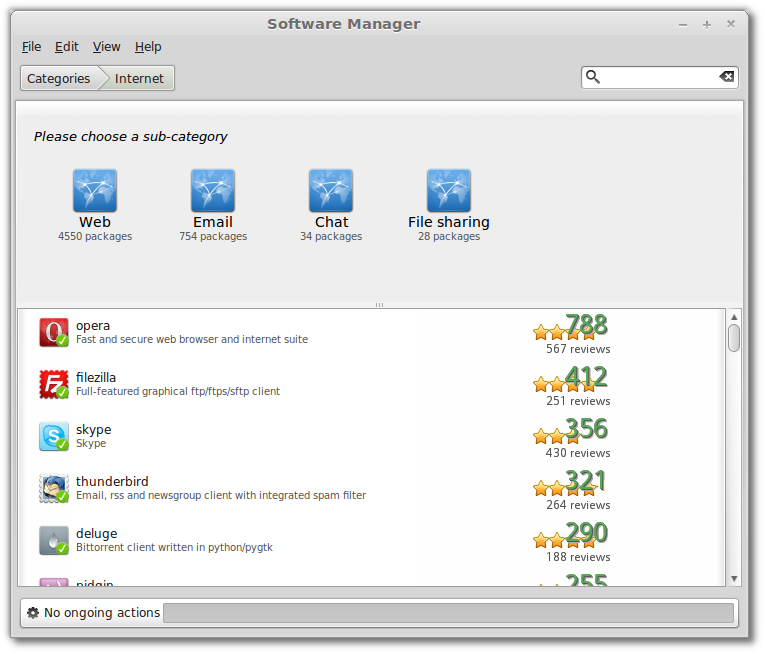Click "430 reviews" for skype

578,453
